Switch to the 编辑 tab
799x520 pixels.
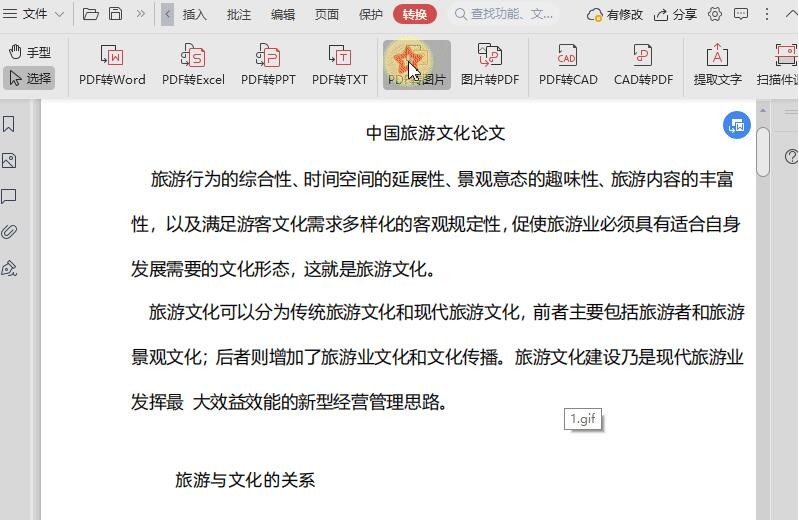[x=283, y=14]
